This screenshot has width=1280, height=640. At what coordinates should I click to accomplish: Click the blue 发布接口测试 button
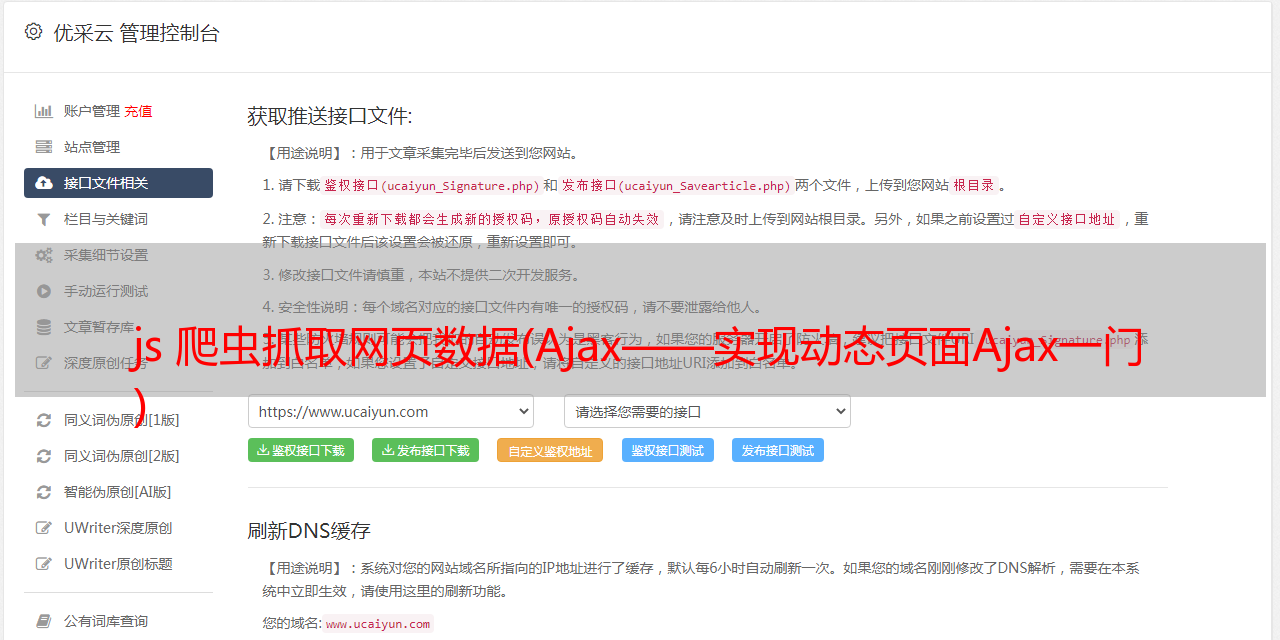tap(778, 450)
